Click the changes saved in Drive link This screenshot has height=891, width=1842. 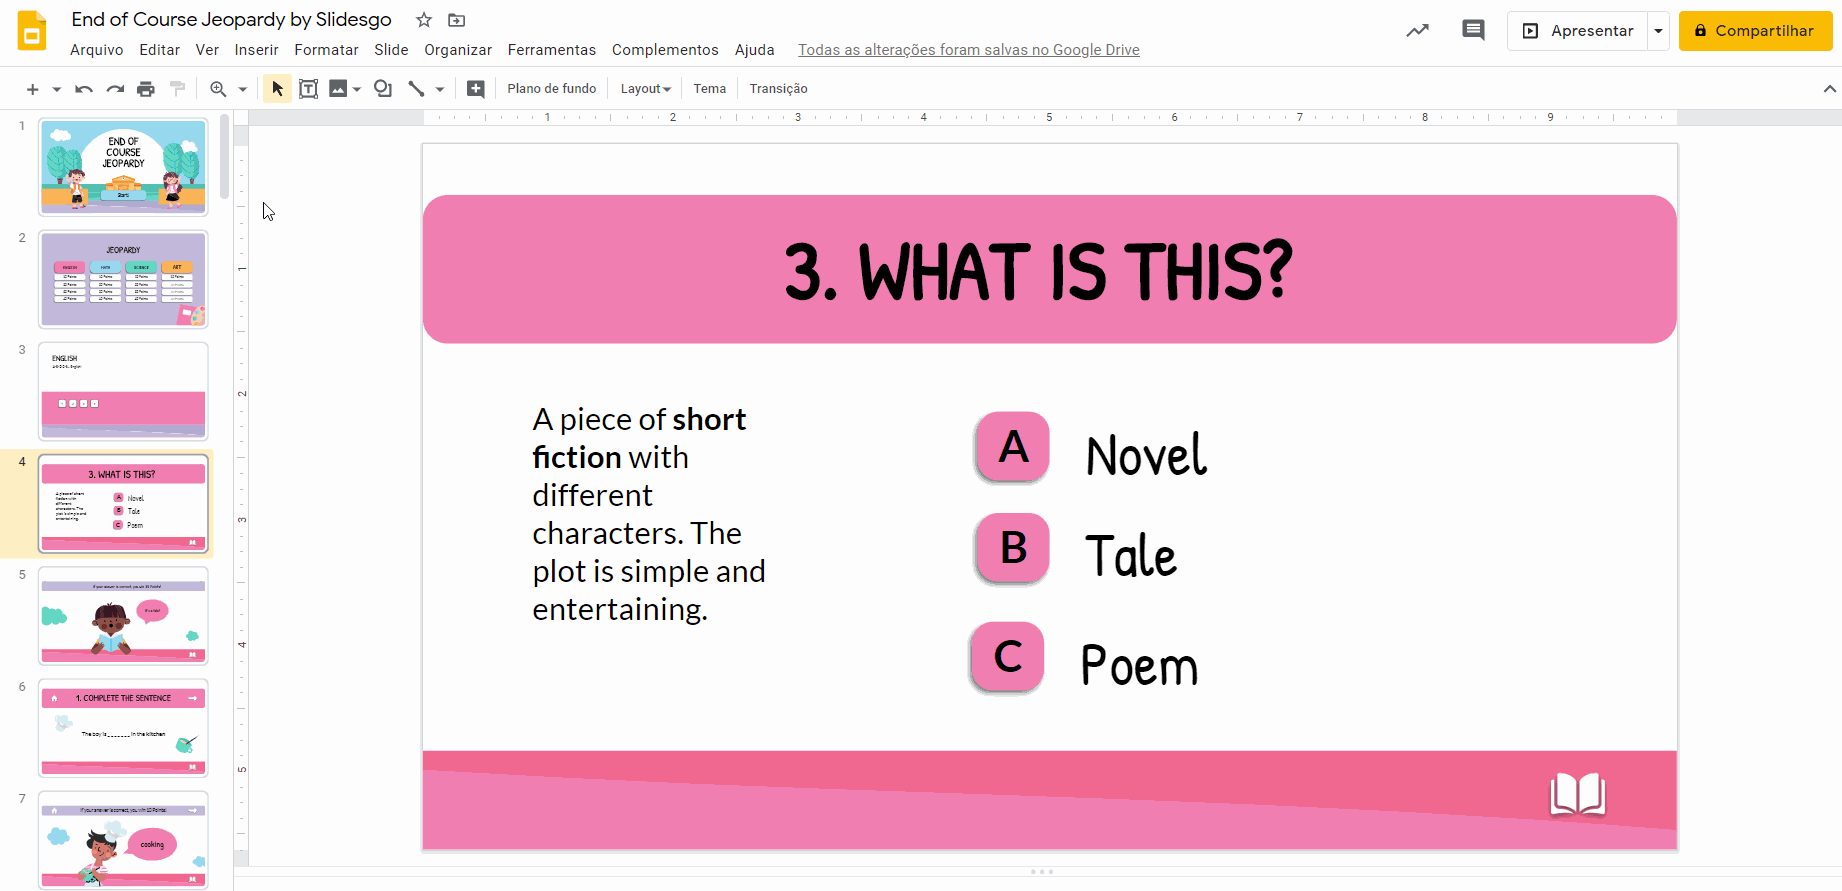969,50
